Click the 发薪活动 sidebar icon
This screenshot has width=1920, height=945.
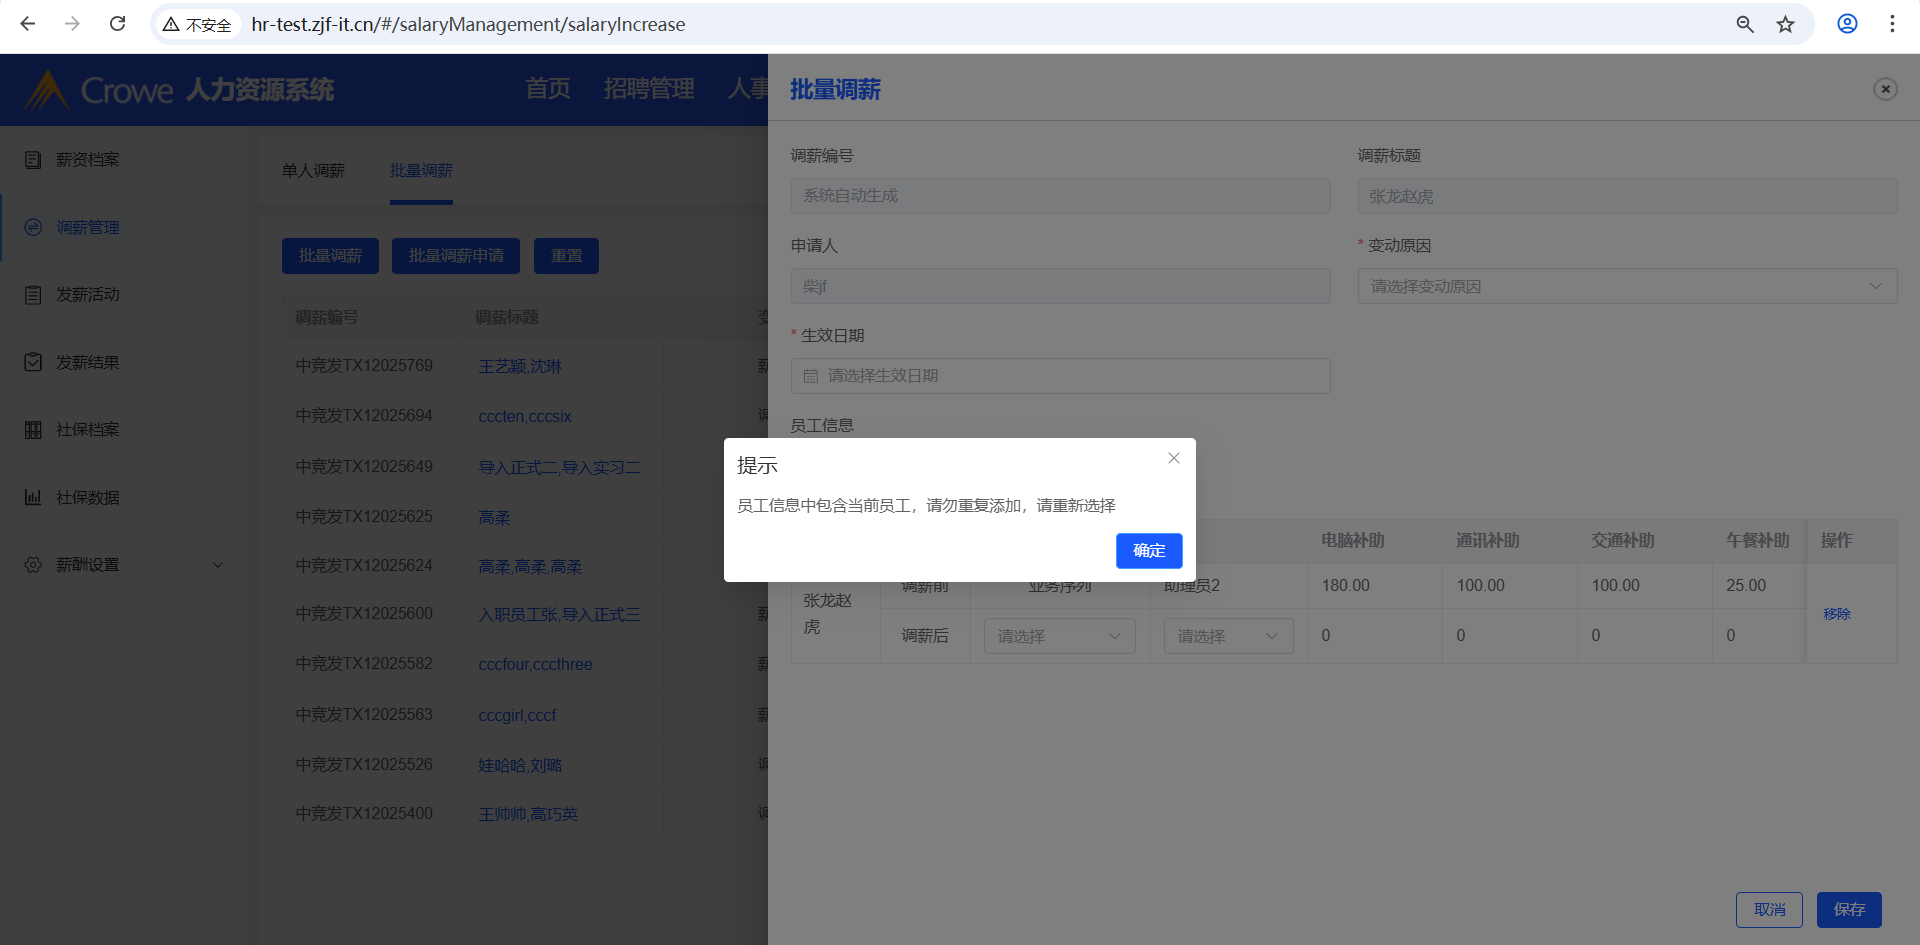point(33,295)
